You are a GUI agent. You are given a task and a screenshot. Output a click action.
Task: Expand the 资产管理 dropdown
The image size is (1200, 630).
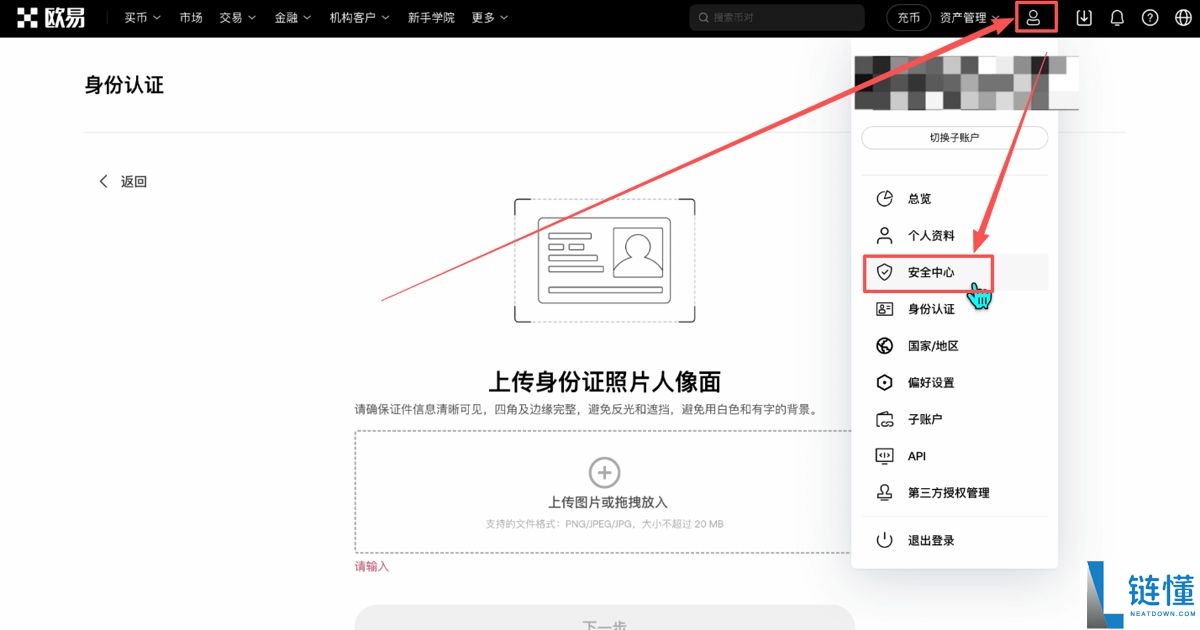click(964, 17)
